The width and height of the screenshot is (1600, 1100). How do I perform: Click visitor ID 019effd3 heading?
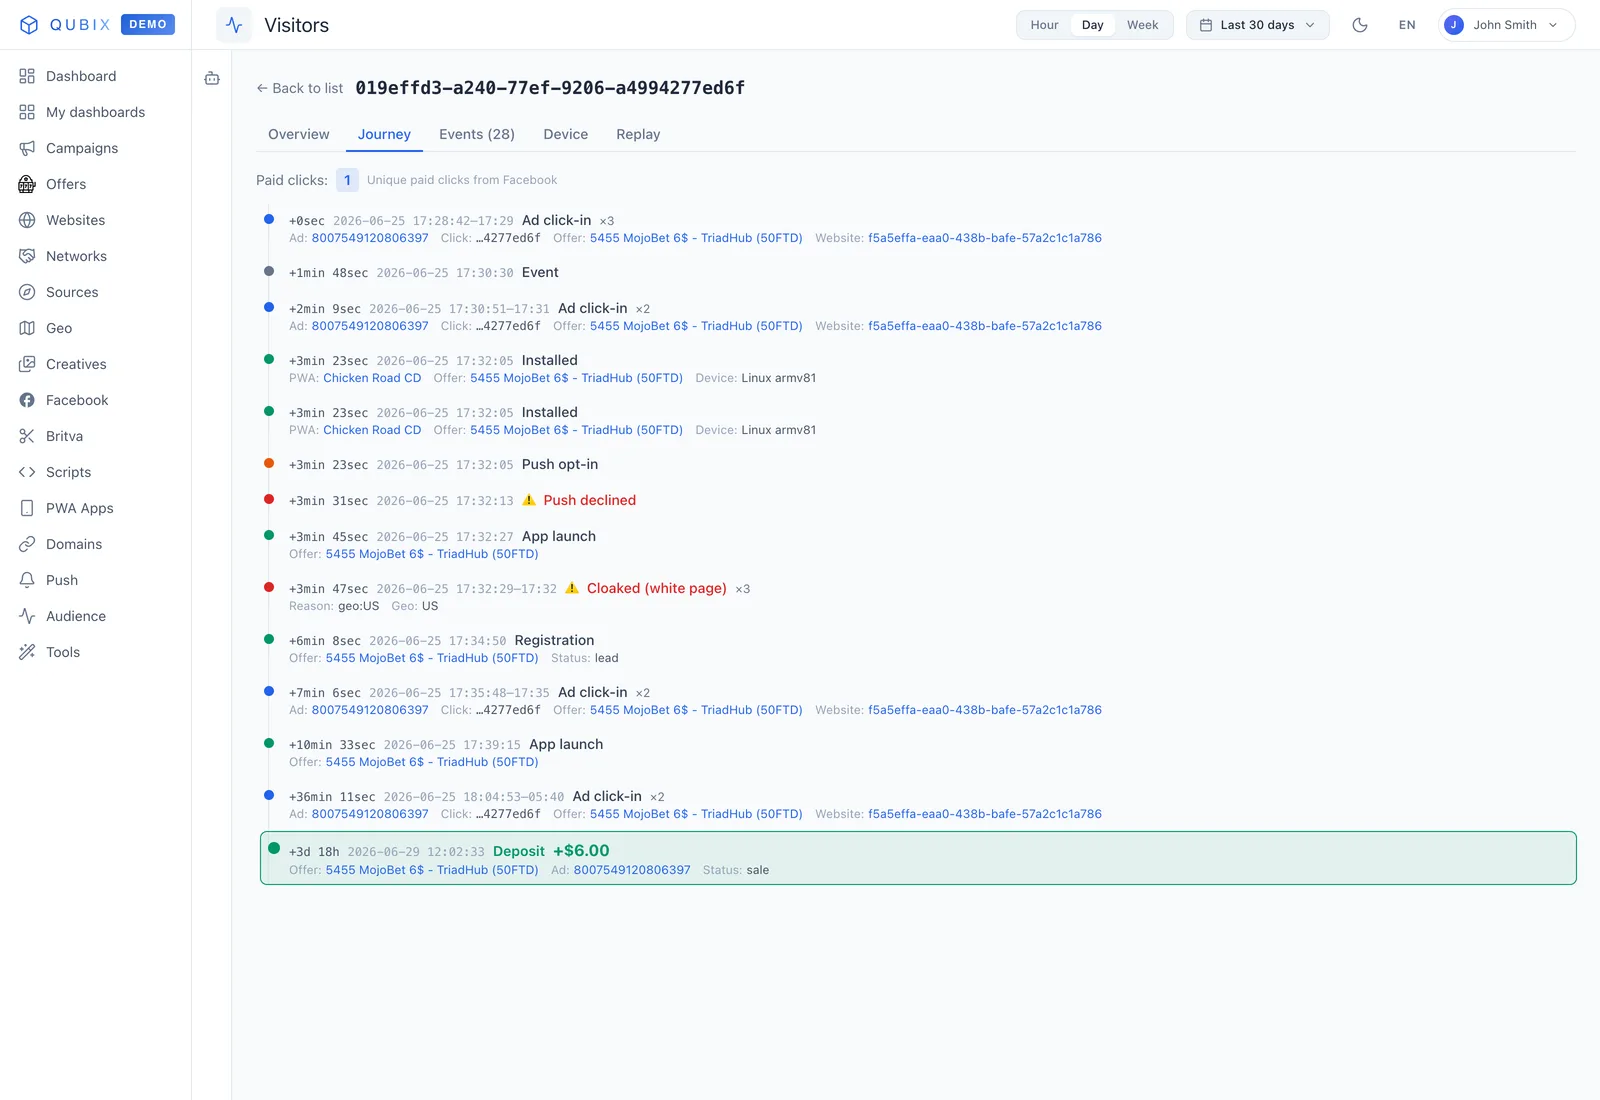[550, 88]
